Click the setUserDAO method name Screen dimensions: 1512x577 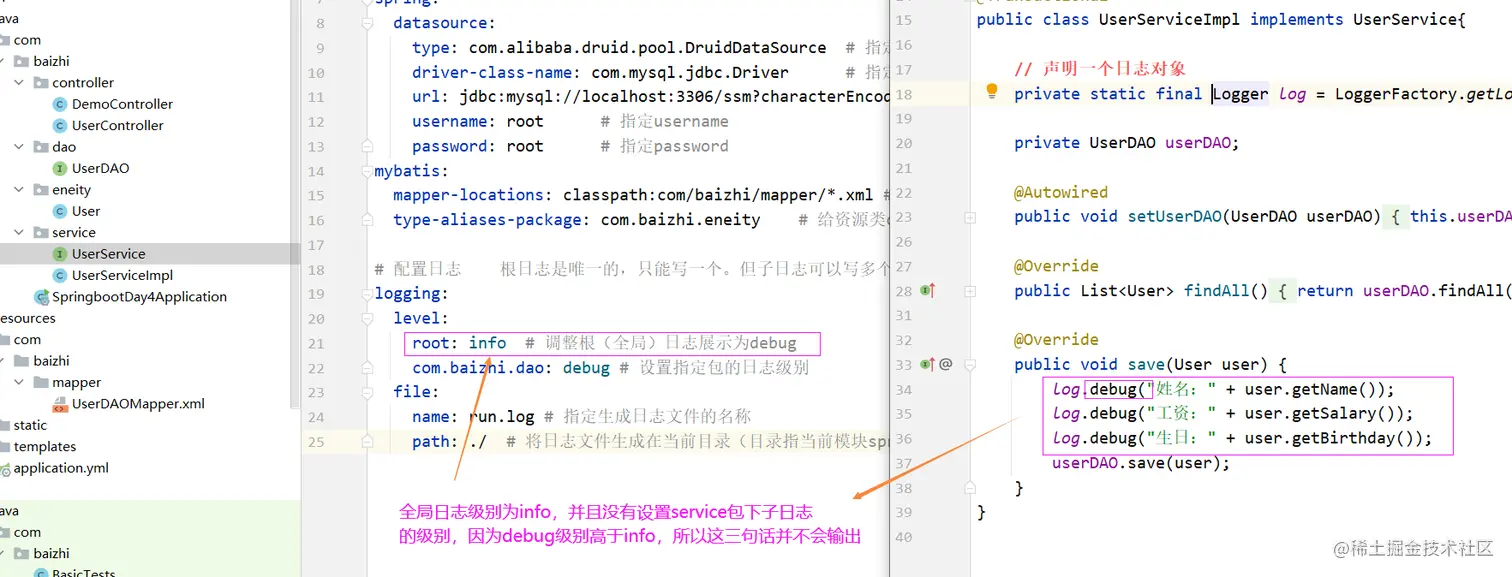coord(1175,217)
